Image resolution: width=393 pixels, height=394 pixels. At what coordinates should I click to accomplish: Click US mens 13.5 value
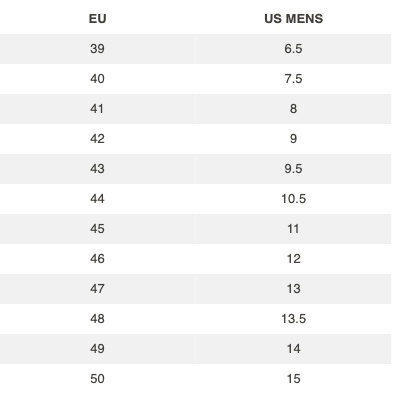(x=293, y=319)
